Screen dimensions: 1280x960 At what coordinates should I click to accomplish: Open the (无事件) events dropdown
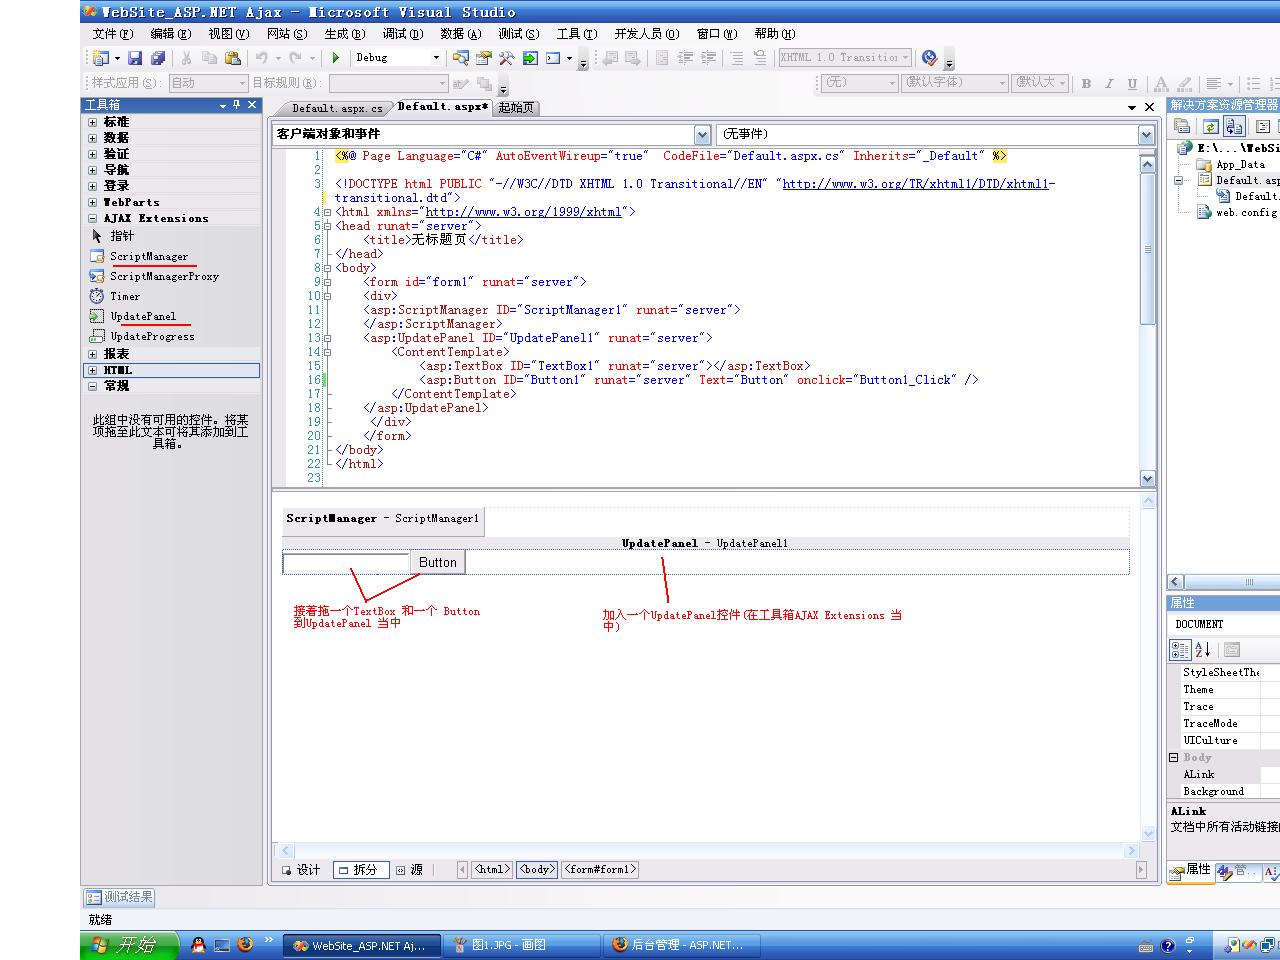point(1146,134)
